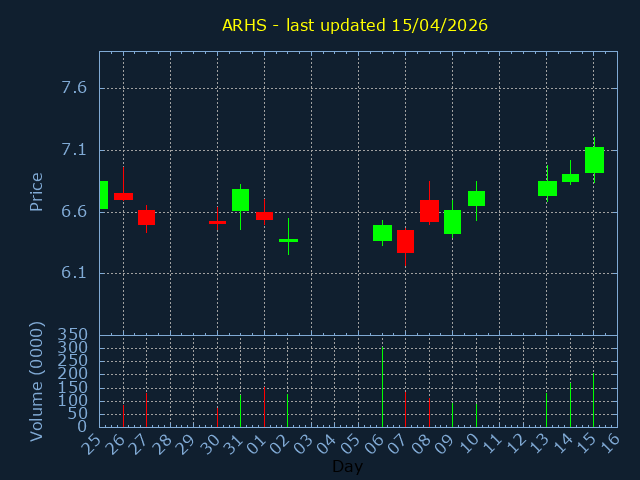640x480 pixels.
Task: Click the red candlestick on day 07
Action: coord(405,241)
